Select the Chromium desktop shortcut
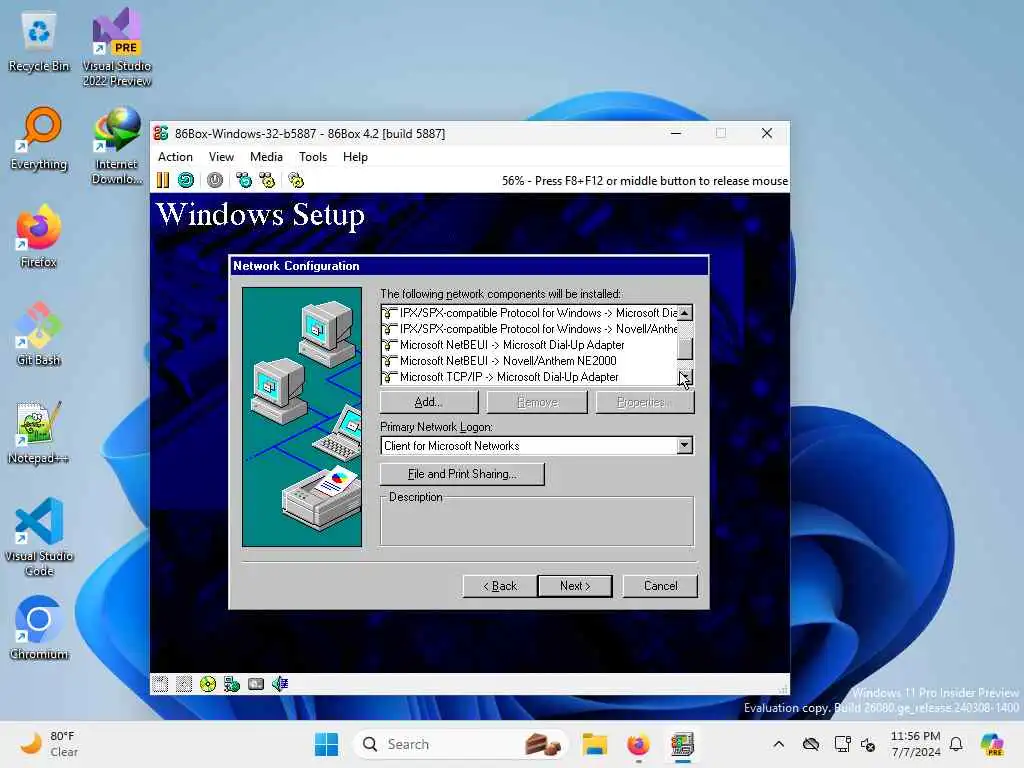This screenshot has width=1024, height=768. 39,628
